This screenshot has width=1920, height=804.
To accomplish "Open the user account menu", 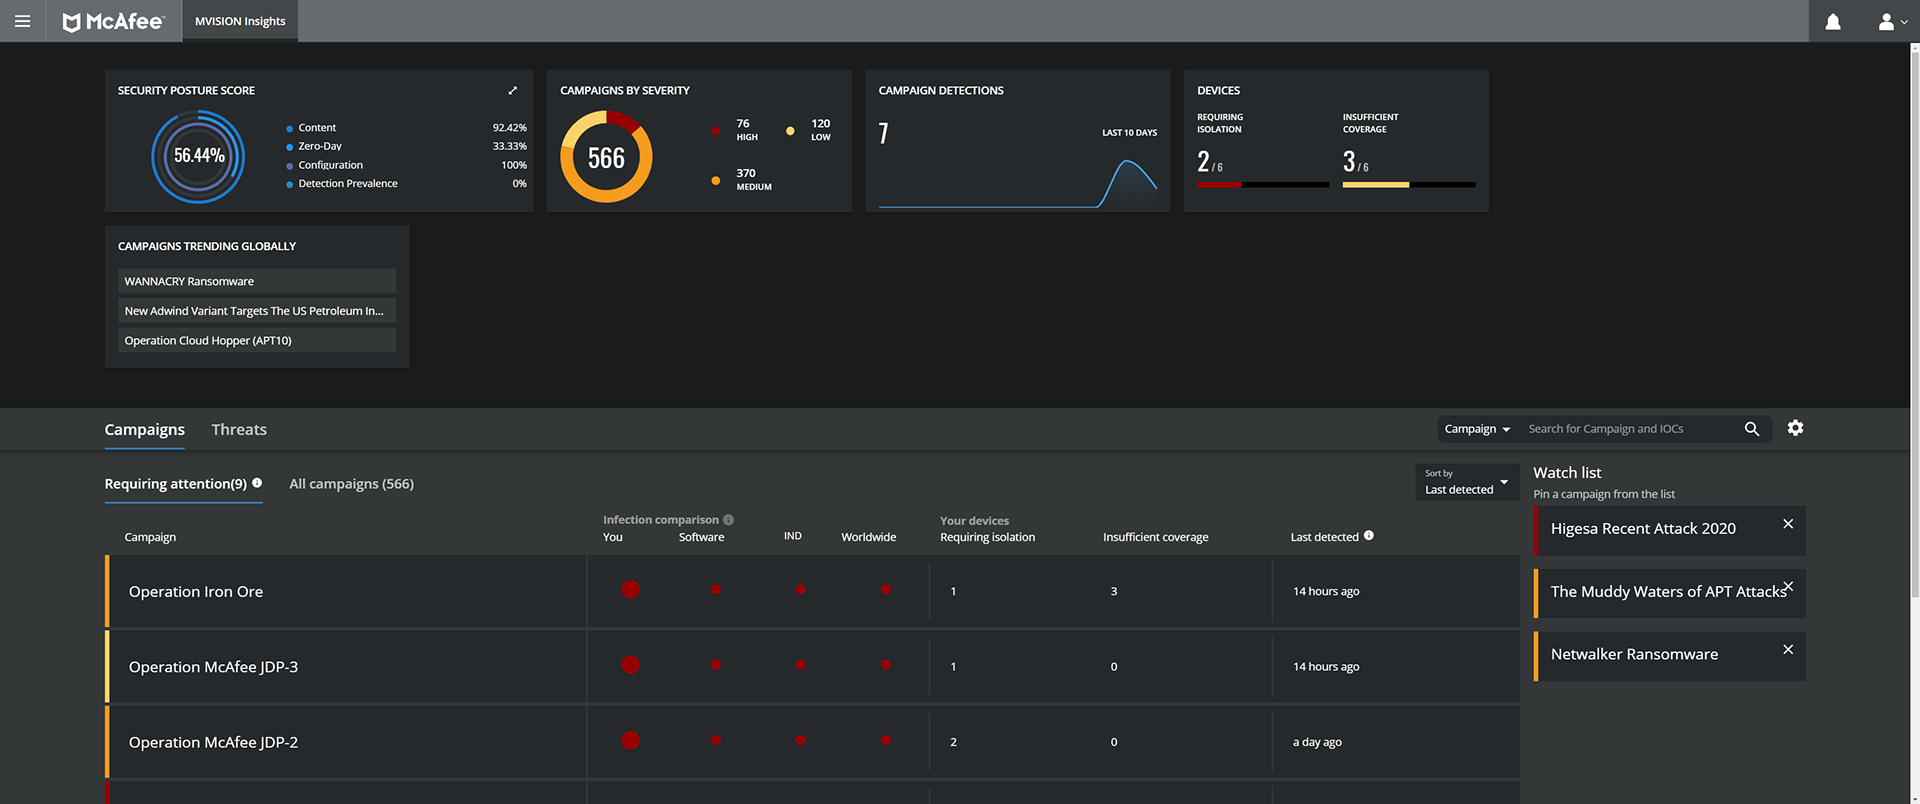I will (x=1892, y=21).
